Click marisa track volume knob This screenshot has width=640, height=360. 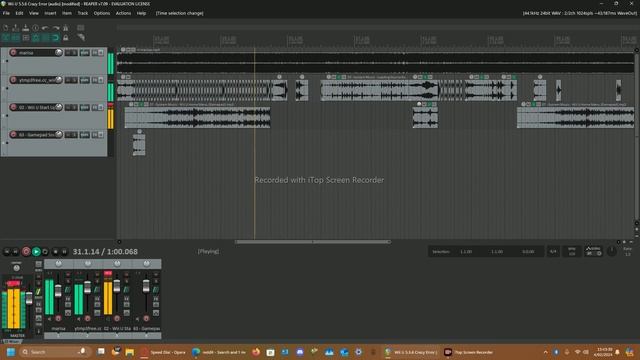(59, 52)
